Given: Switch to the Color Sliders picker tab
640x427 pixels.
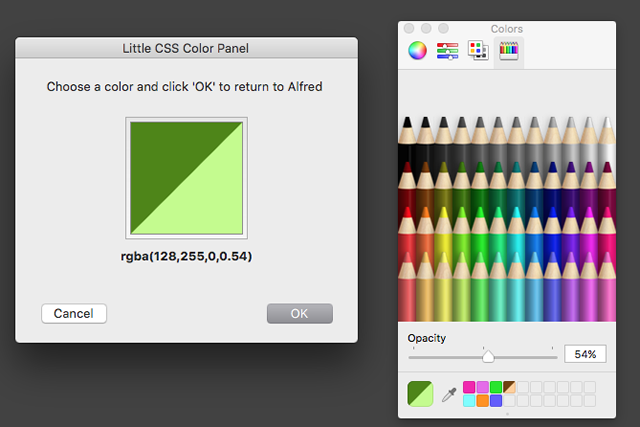Looking at the screenshot, I should click(x=447, y=49).
